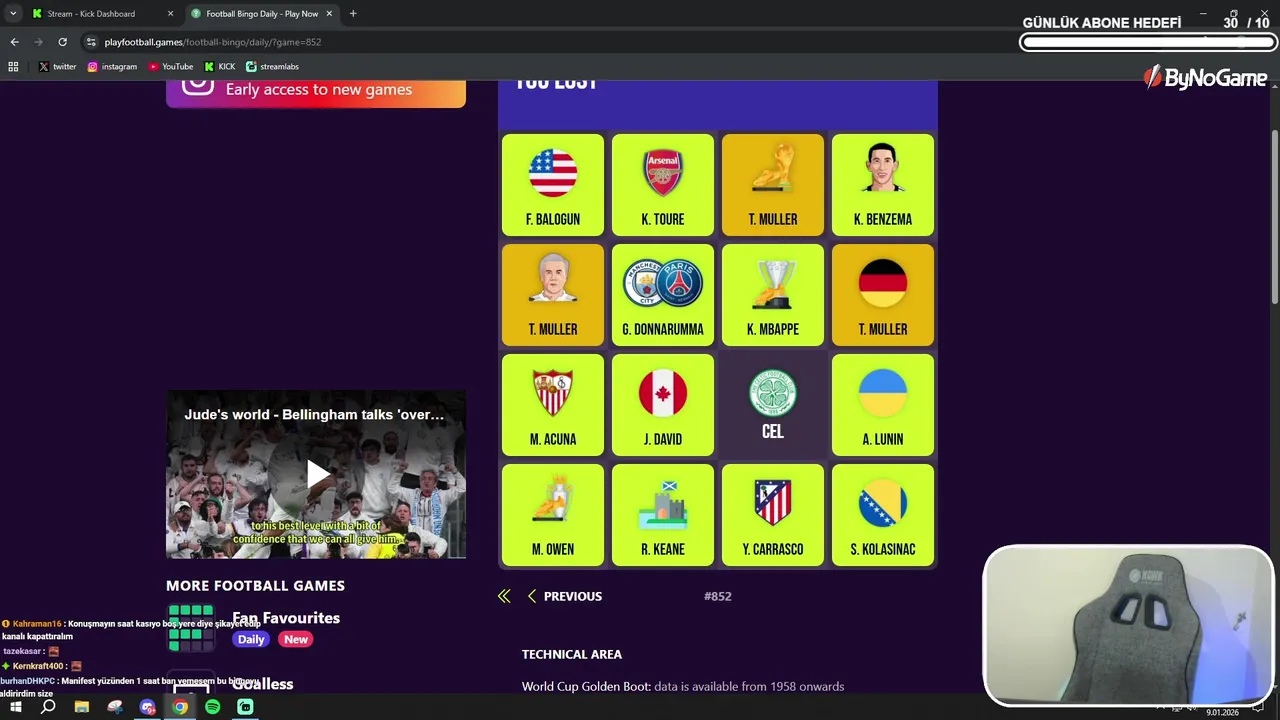Go to the PREVIOUS bingo game
Image resolution: width=1280 pixels, height=720 pixels.
564,596
